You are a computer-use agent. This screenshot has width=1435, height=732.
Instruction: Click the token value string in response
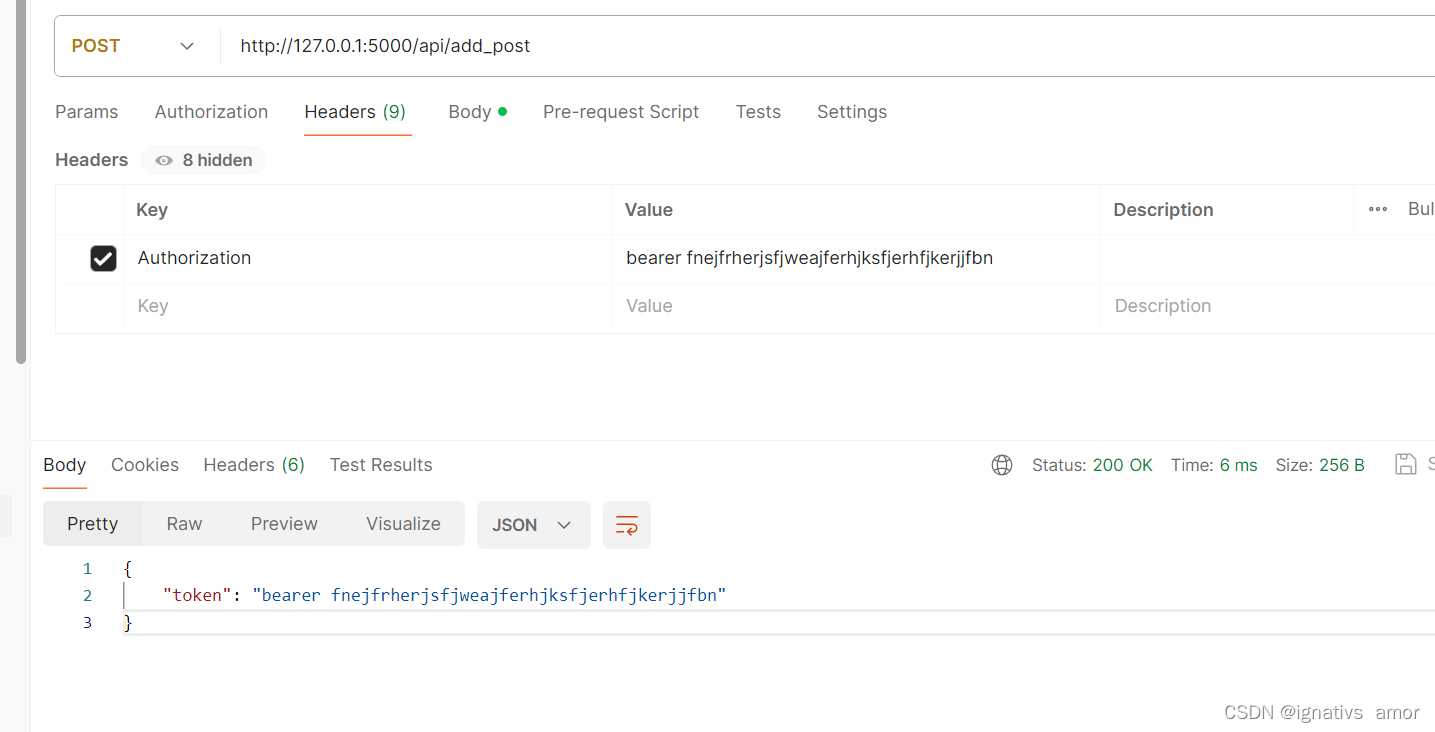click(489, 596)
